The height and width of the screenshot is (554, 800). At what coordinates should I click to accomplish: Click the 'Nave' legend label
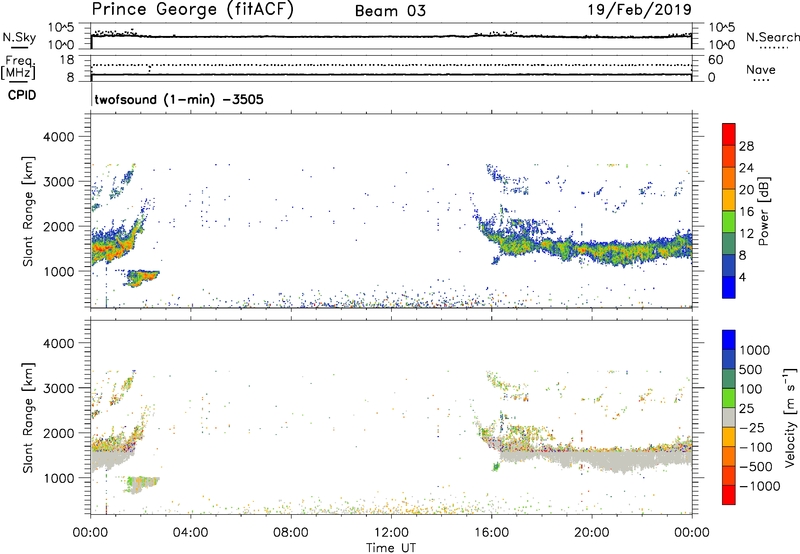click(x=761, y=70)
